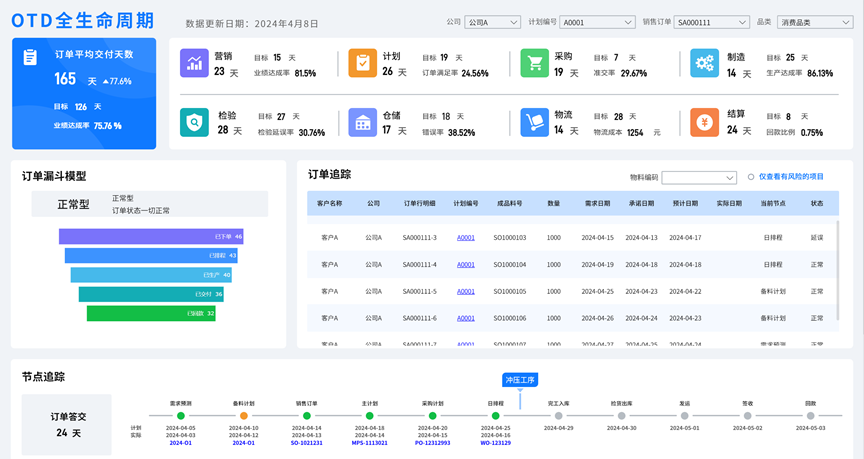Click the 状态 column header
The height and width of the screenshot is (459, 864).
817,203
